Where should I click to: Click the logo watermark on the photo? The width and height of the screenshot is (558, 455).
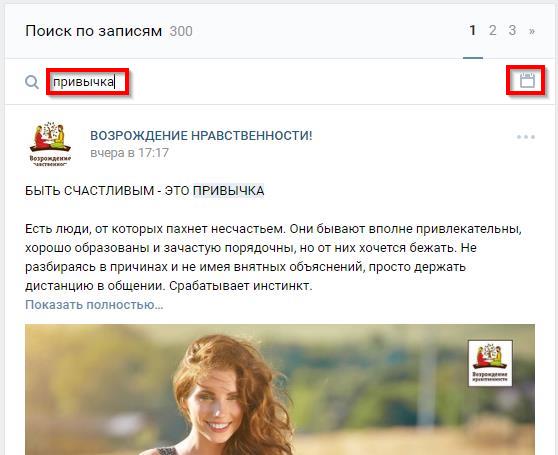point(490,363)
